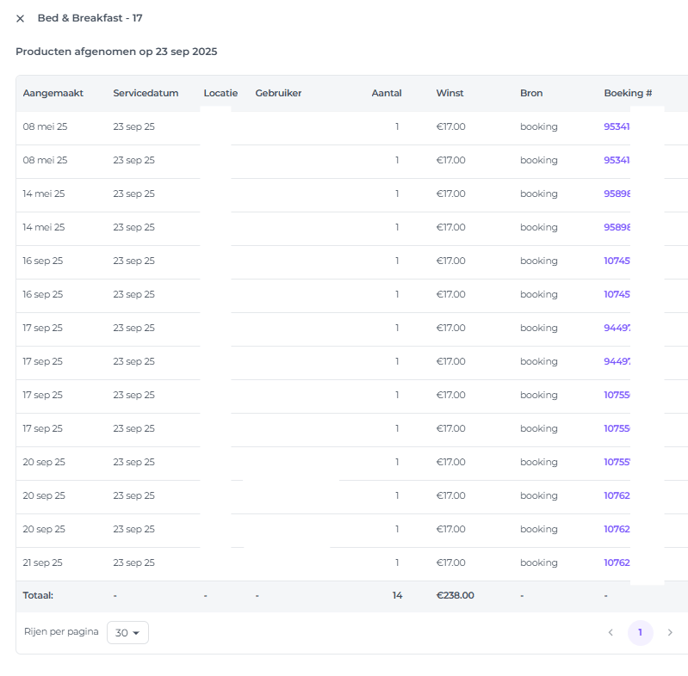688x676 pixels.
Task: Open booking link in the first 08 mei 25 row
Action: coord(616,127)
